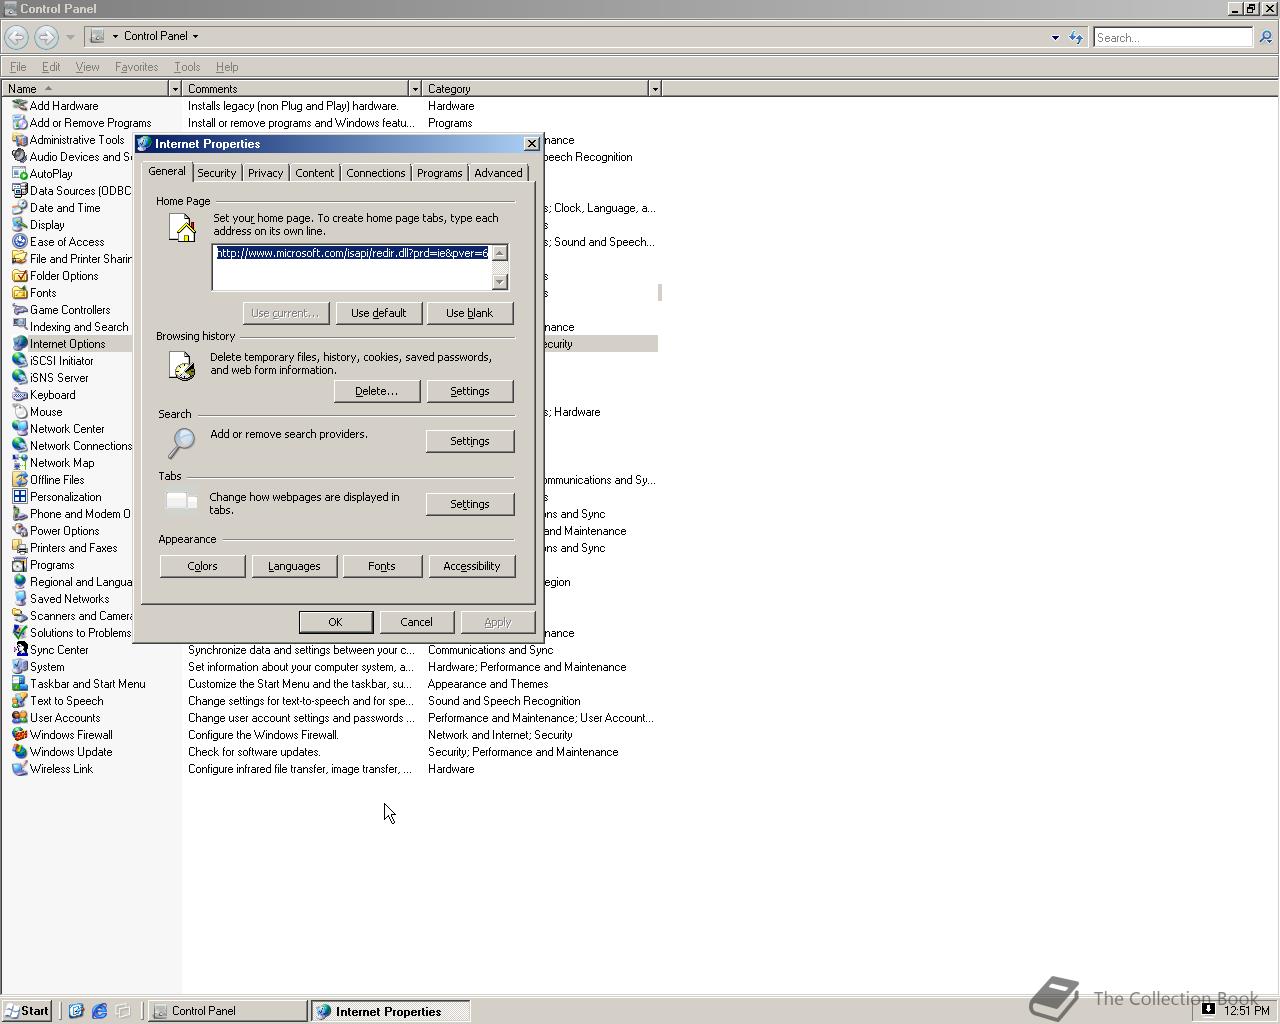
Task: Confirm dialog with OK button
Action: click(x=335, y=622)
